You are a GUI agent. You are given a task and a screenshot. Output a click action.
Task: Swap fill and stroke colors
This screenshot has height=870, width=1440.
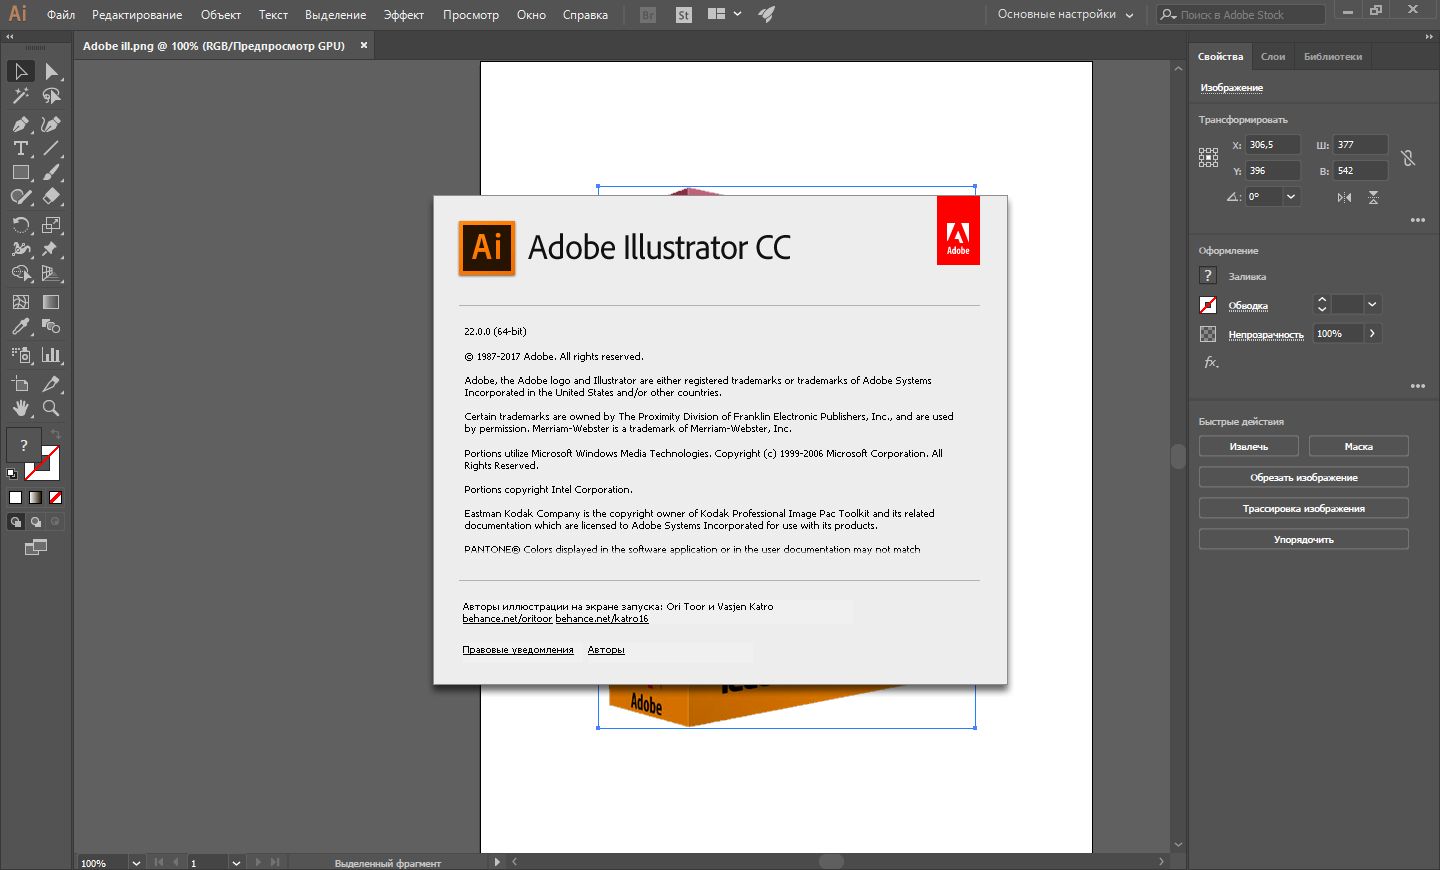[56, 434]
